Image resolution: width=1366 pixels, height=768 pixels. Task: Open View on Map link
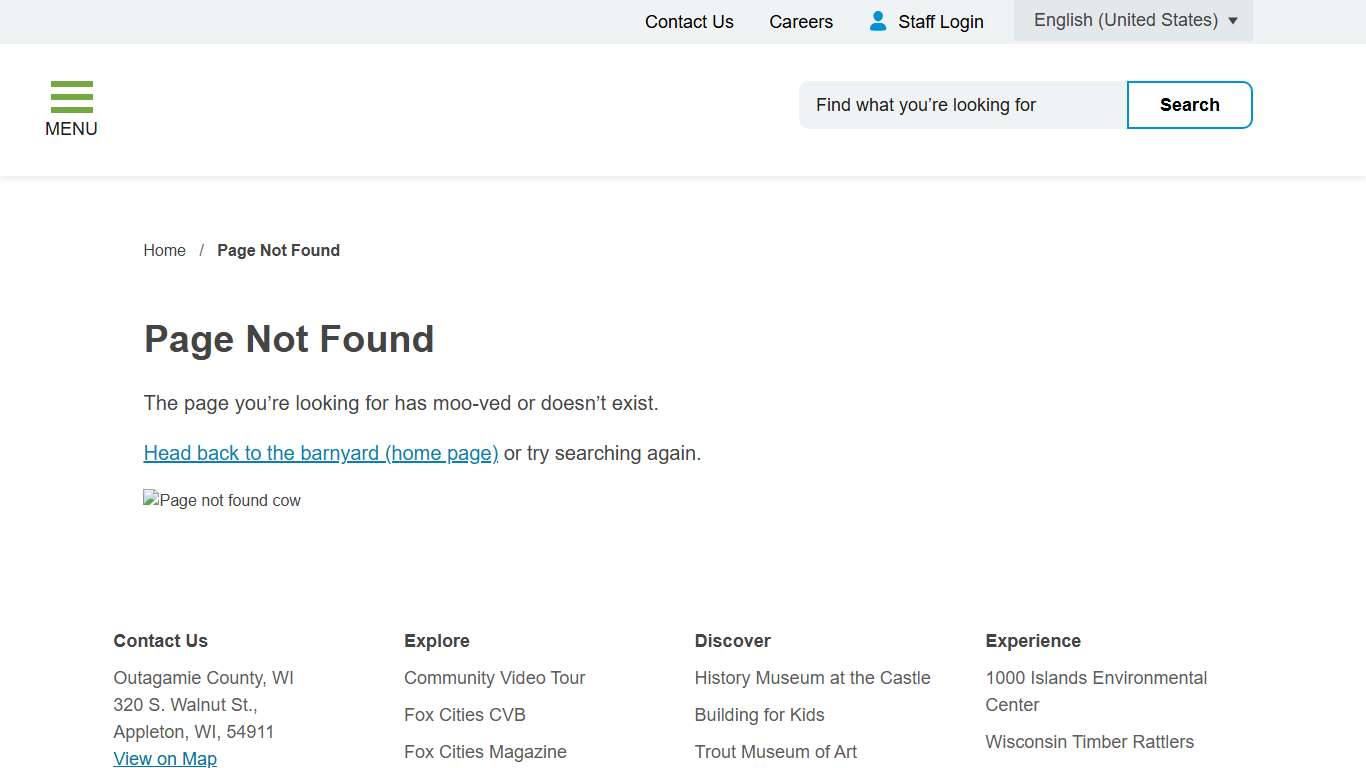[165, 758]
